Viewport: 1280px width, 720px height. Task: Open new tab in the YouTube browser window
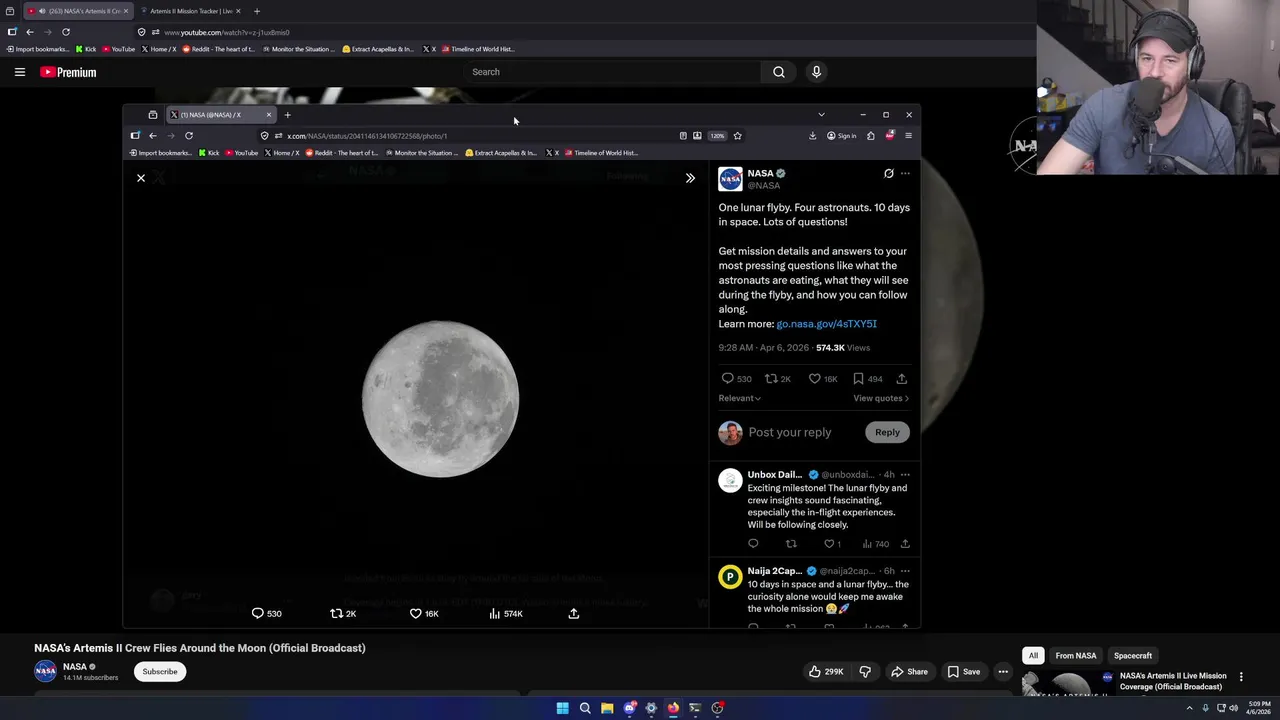(257, 11)
